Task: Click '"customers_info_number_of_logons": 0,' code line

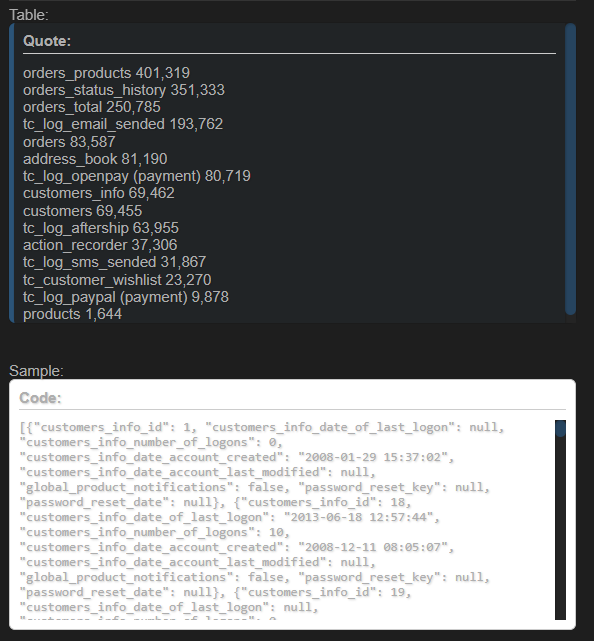Action: click(x=151, y=442)
